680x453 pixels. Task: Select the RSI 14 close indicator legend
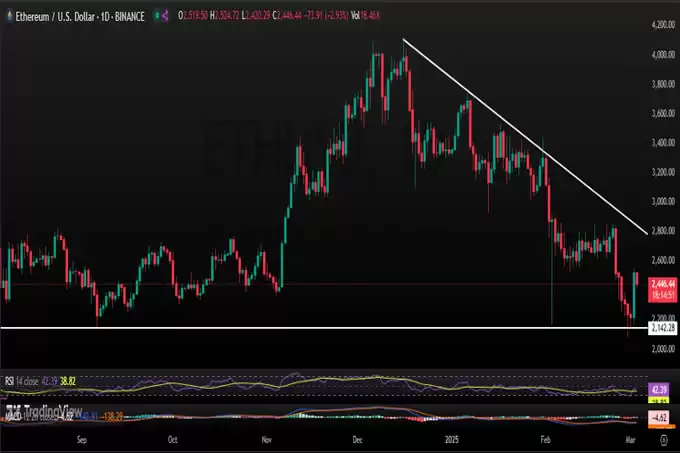point(21,381)
